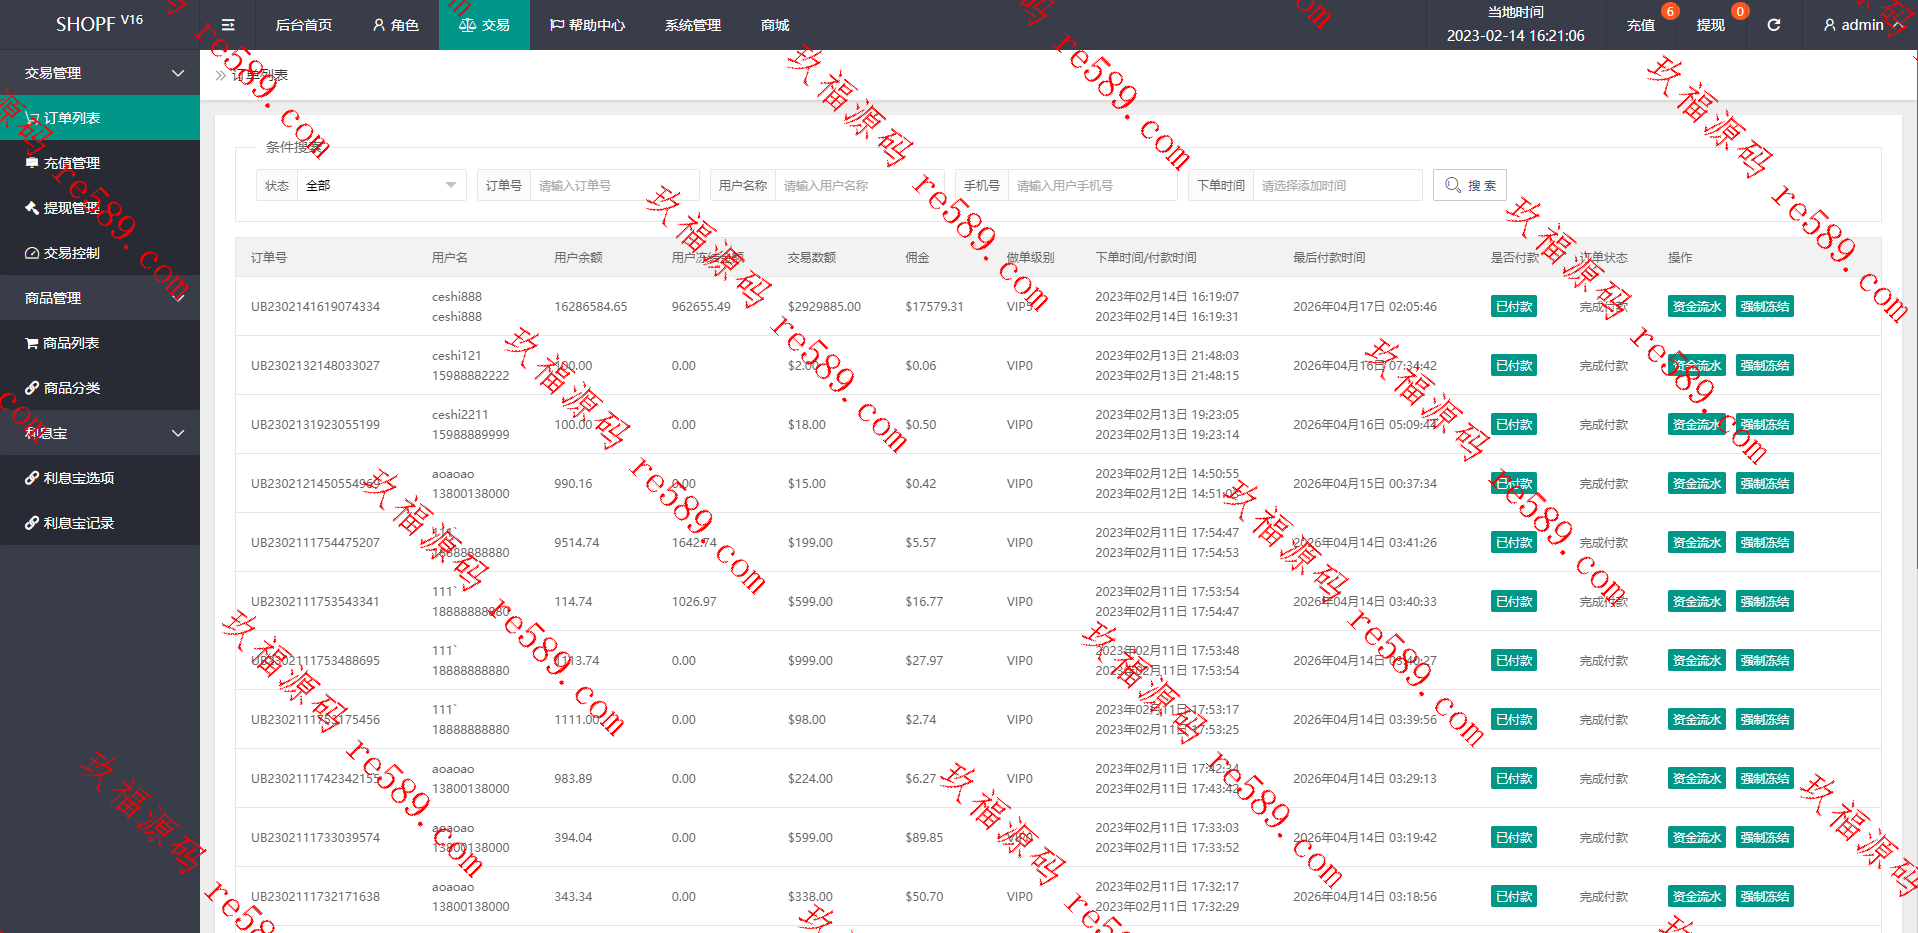This screenshot has height=933, width=1918.
Task: Click the 6 badge on 充值
Action: pyautogui.click(x=1669, y=11)
